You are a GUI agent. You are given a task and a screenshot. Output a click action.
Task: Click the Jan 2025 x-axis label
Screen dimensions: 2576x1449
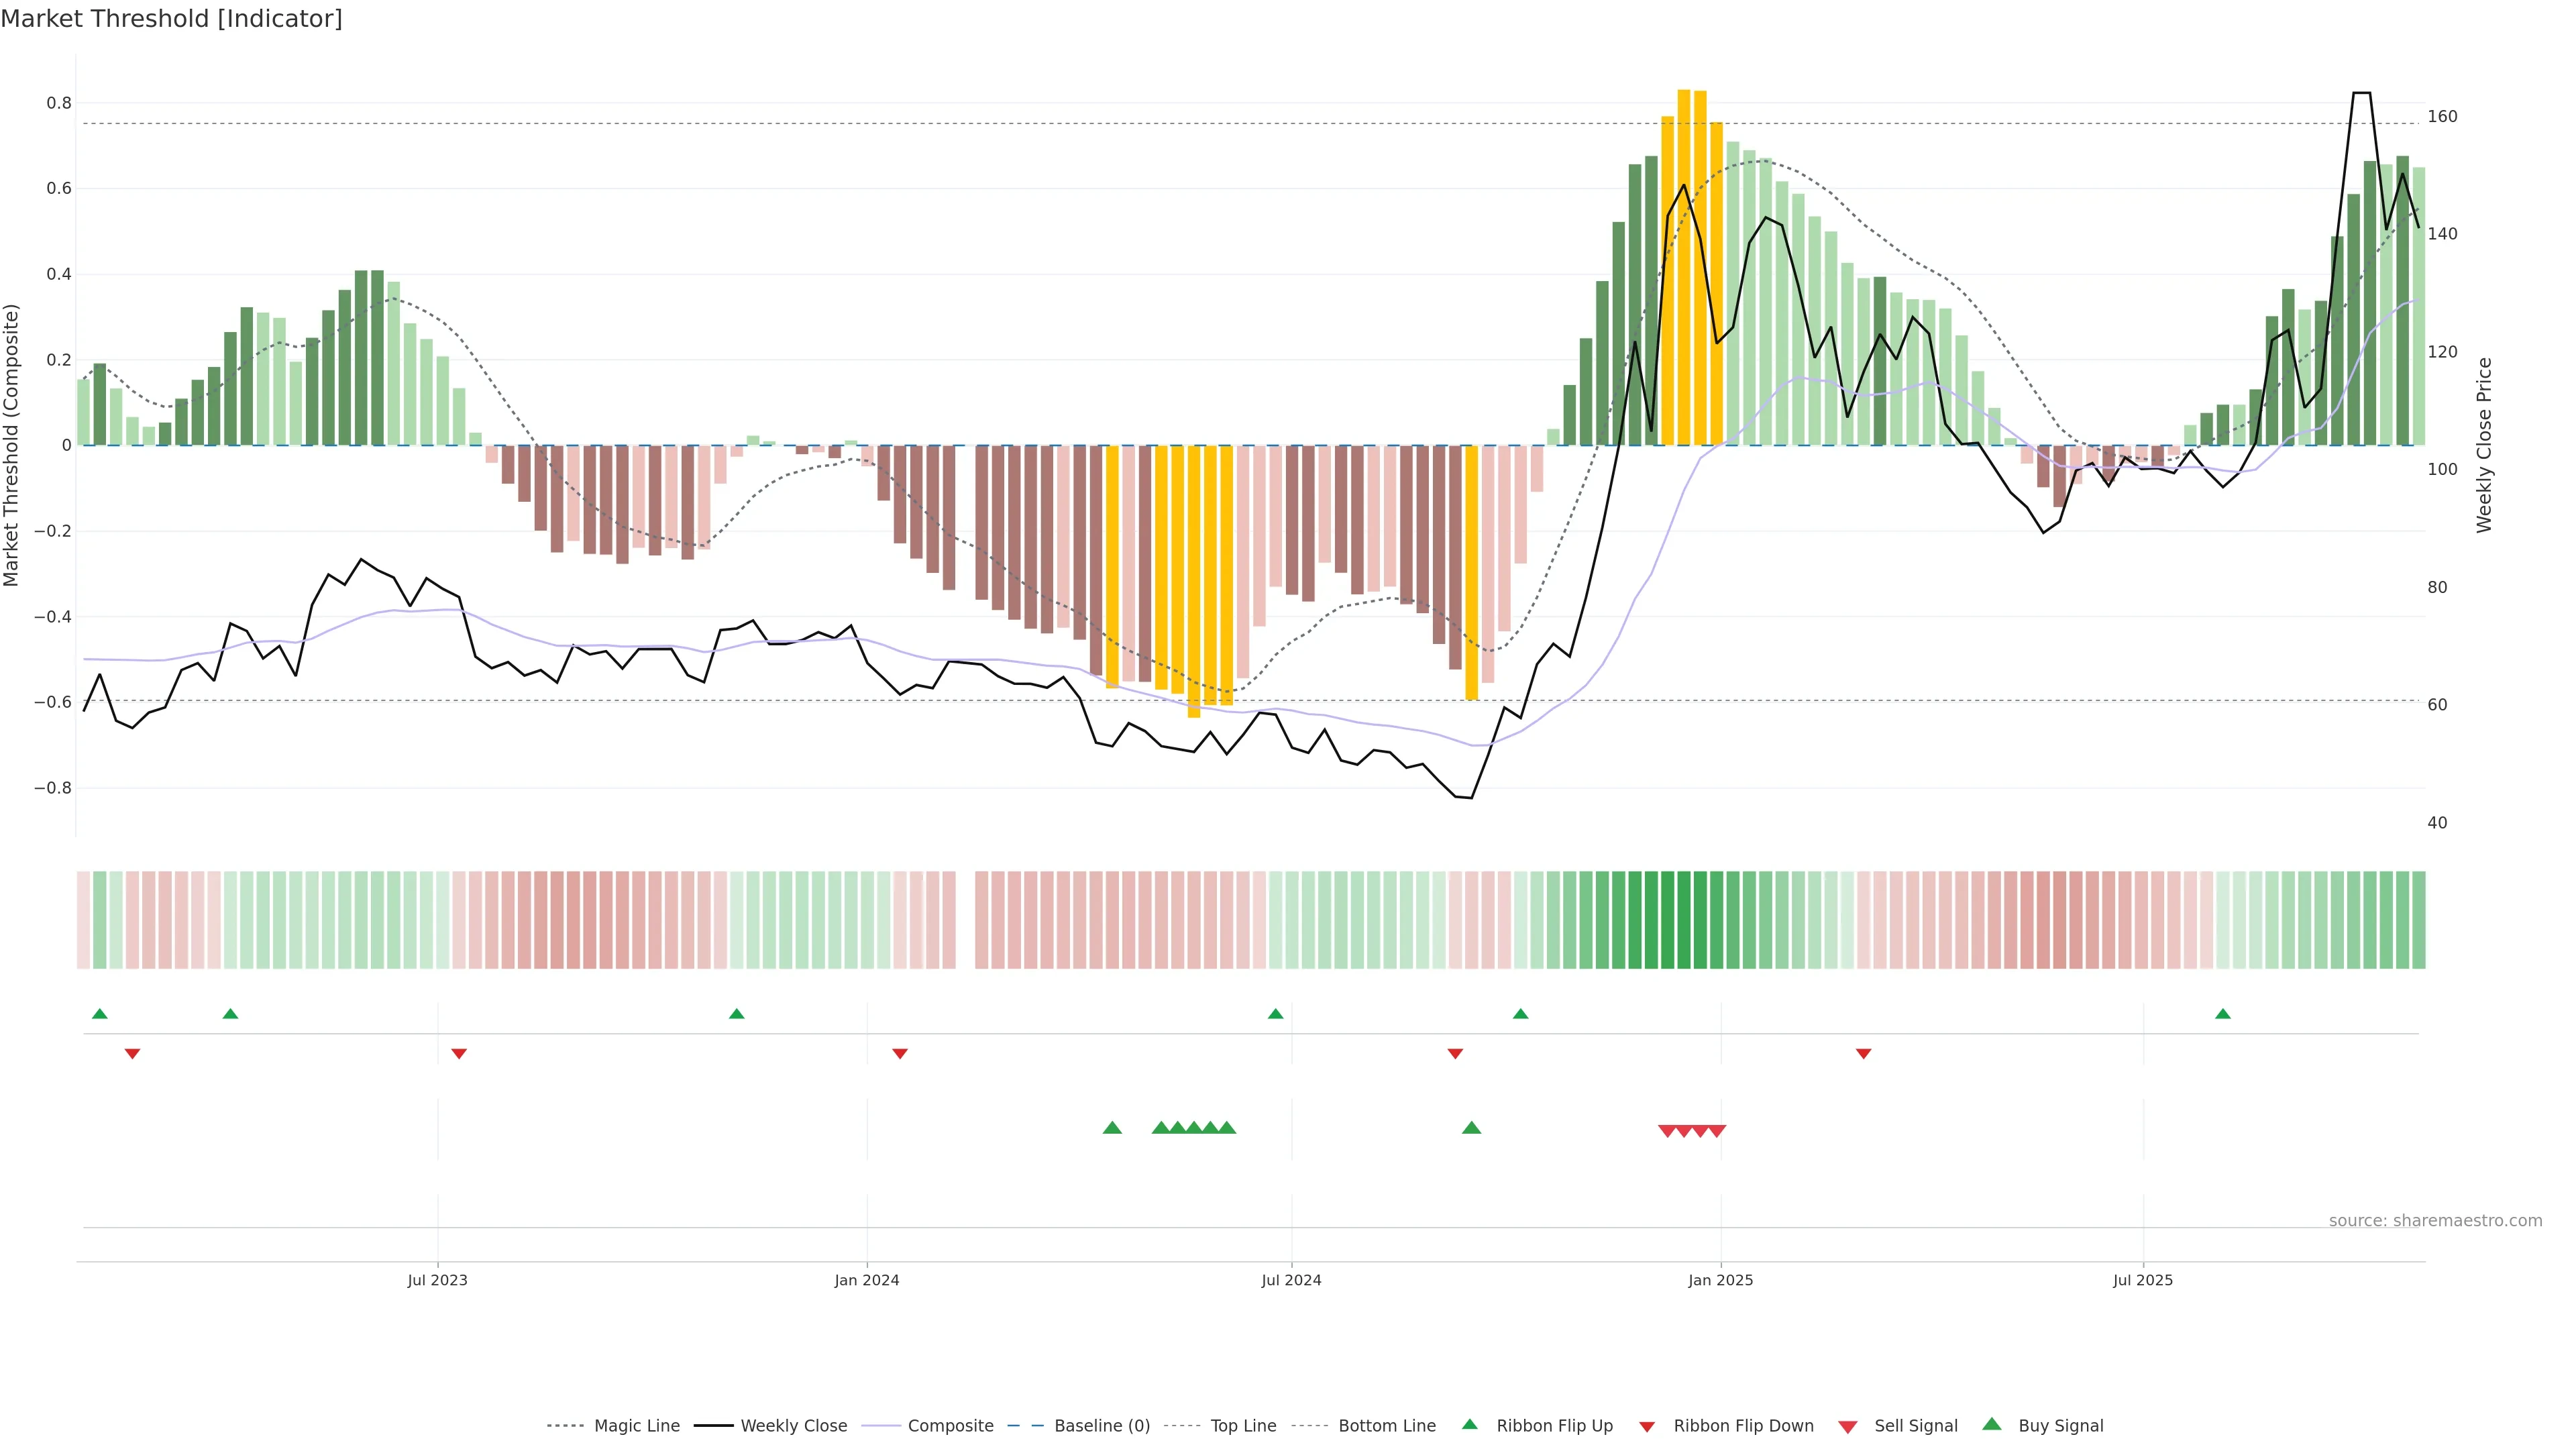(x=1720, y=1280)
